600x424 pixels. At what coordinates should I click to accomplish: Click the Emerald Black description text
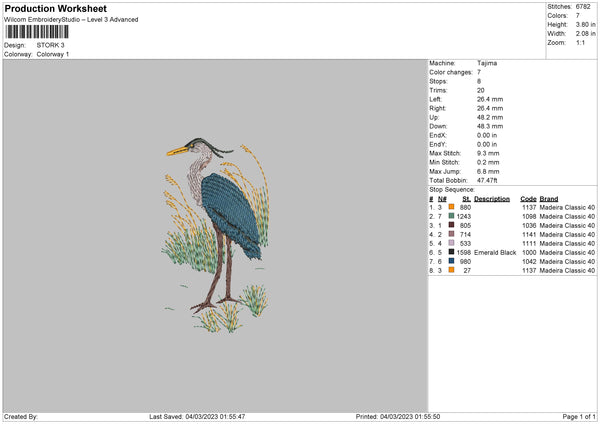tap(495, 252)
